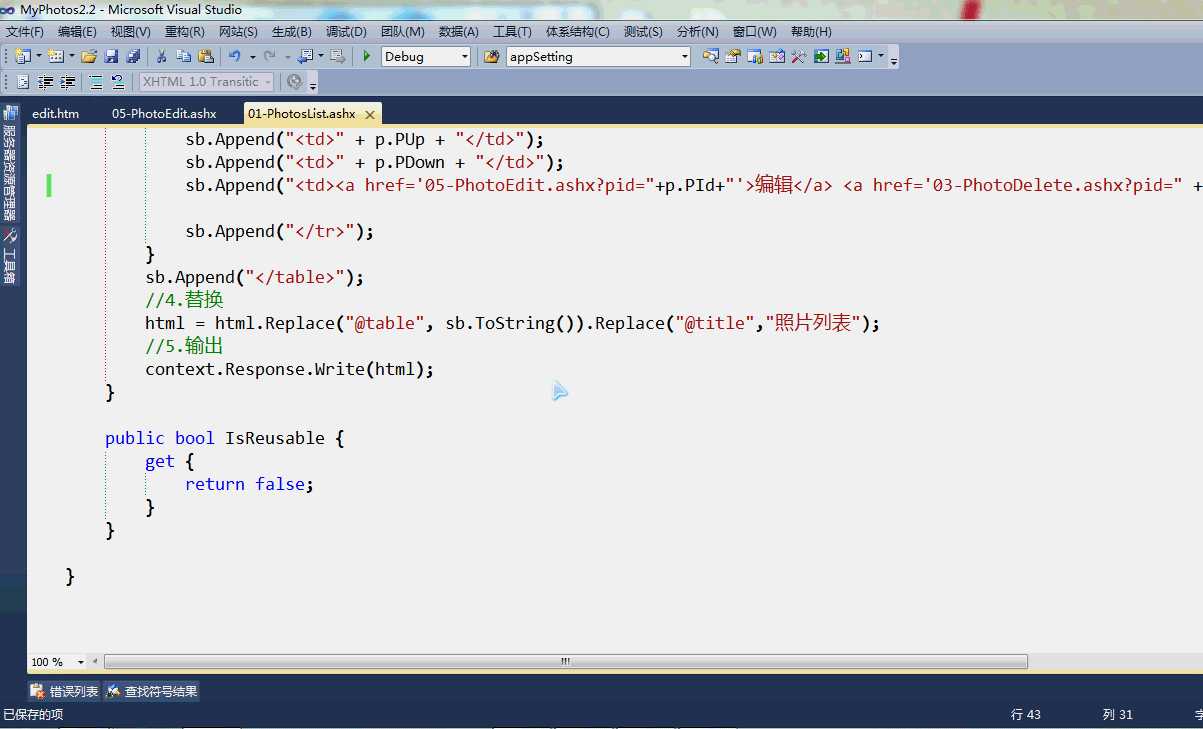Click the Copy icon in toolbar

coord(183,56)
